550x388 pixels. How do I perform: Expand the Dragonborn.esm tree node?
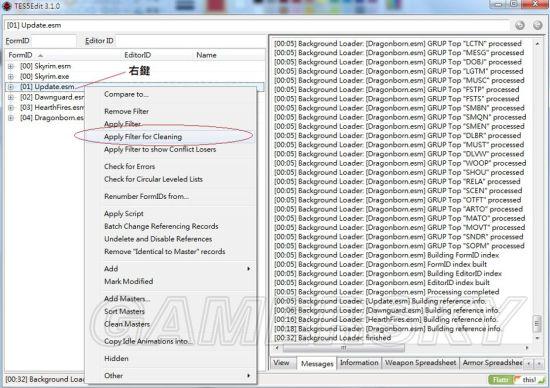(x=11, y=118)
